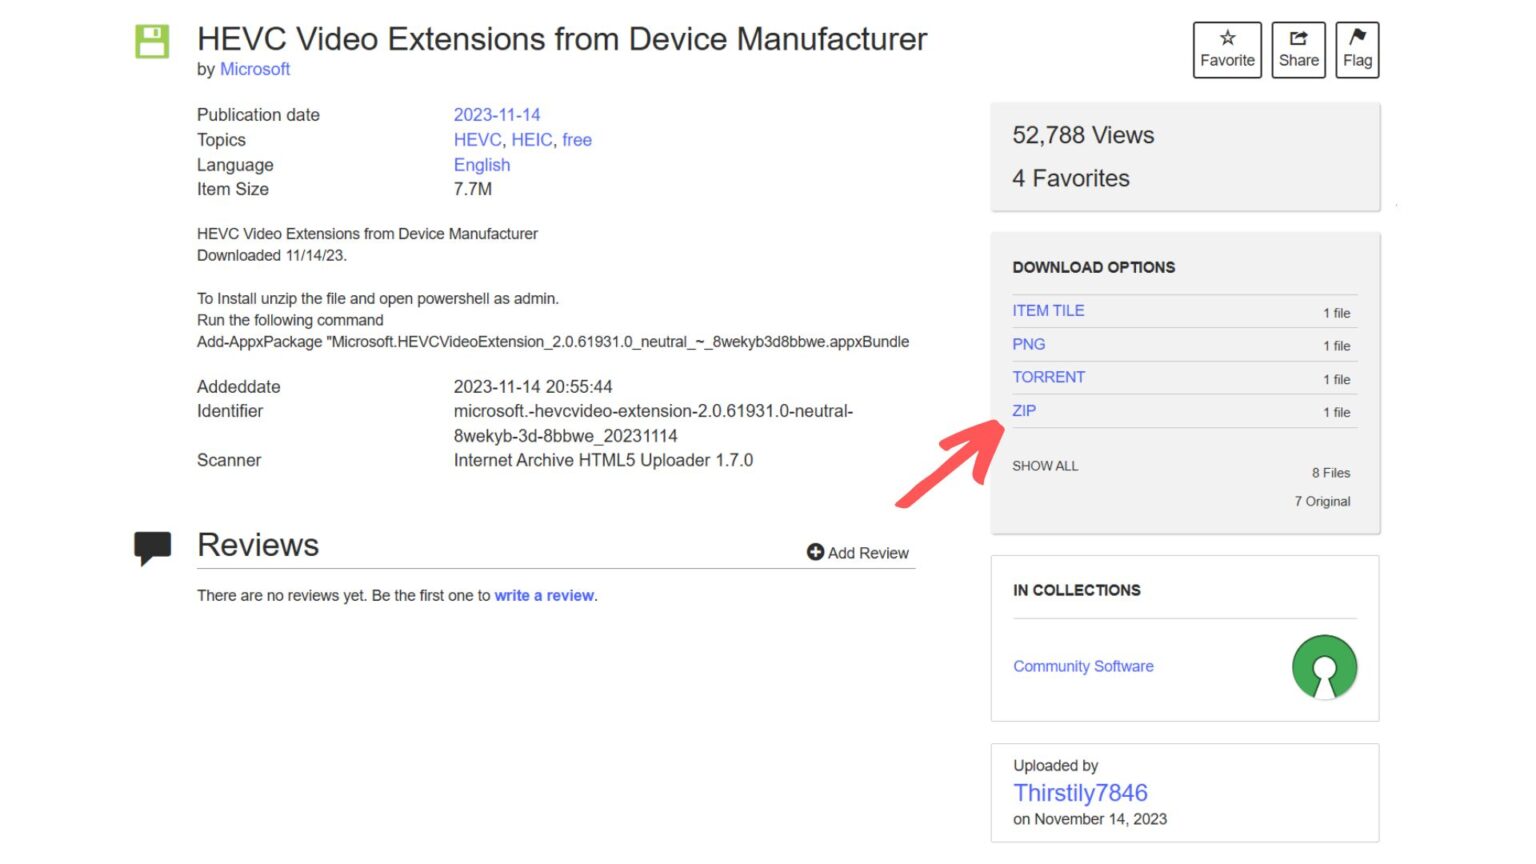
Task: Flag this archive item
Action: coord(1357,48)
